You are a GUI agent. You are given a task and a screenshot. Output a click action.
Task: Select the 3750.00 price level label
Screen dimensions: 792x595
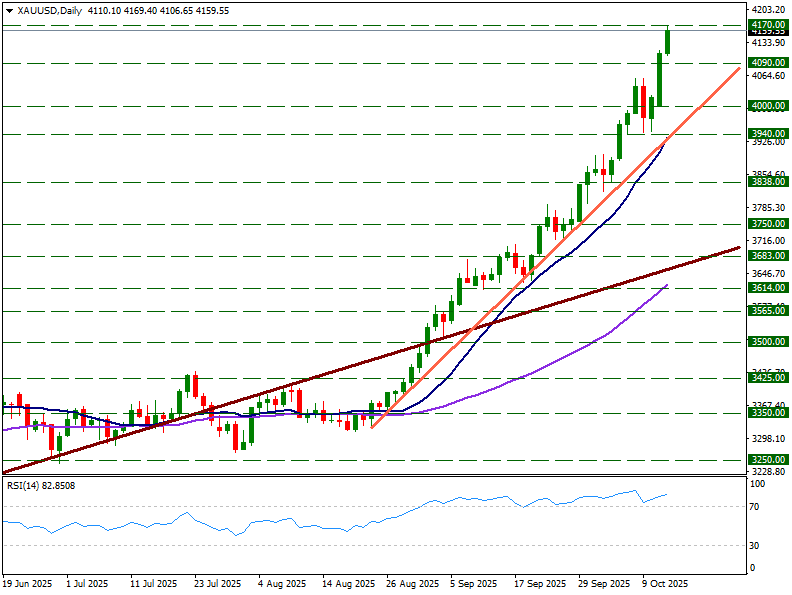(766, 224)
